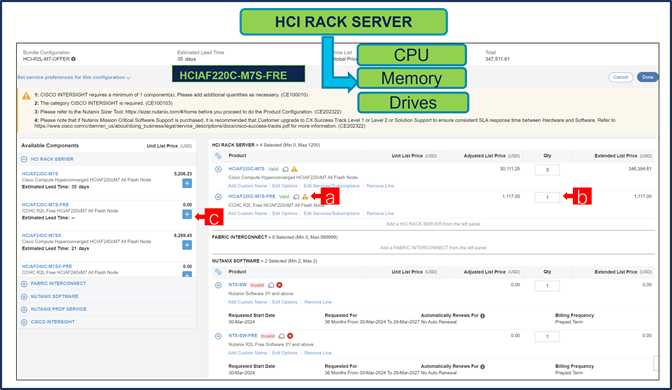
Task: Click Add Custom Name under HCIAF220C-M7S-FRE
Action: coord(247,213)
